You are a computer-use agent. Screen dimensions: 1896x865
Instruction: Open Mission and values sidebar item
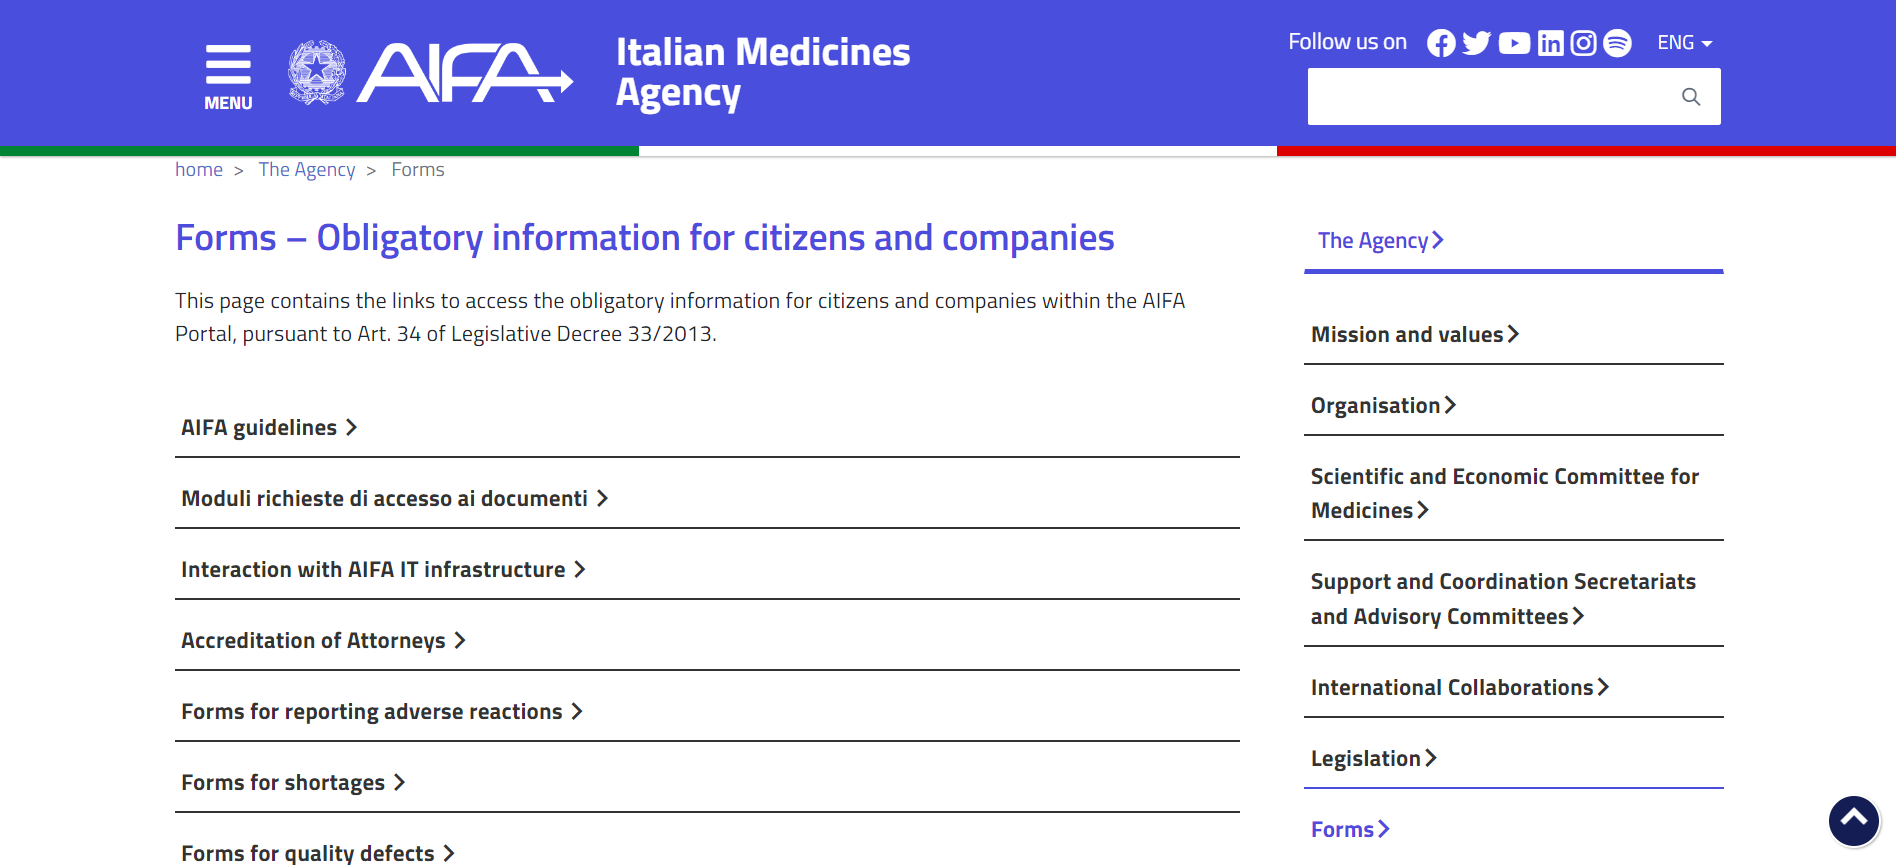pos(1415,335)
